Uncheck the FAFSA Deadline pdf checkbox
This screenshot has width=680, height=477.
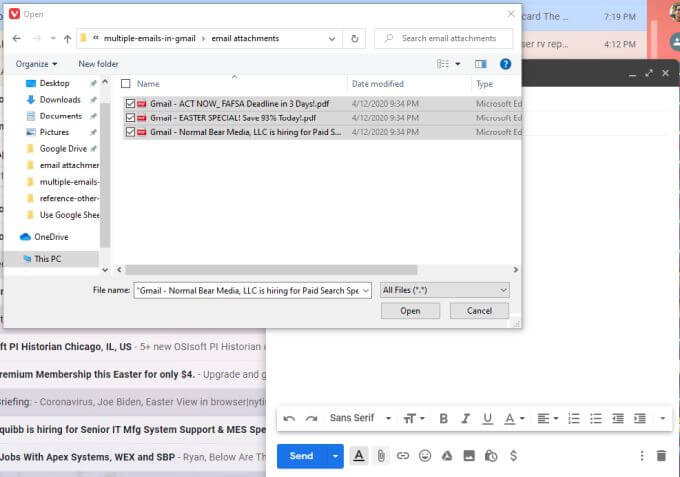pyautogui.click(x=130, y=104)
